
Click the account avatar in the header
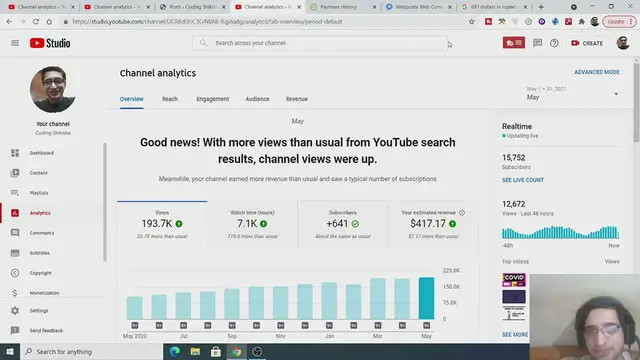pyautogui.click(x=623, y=43)
